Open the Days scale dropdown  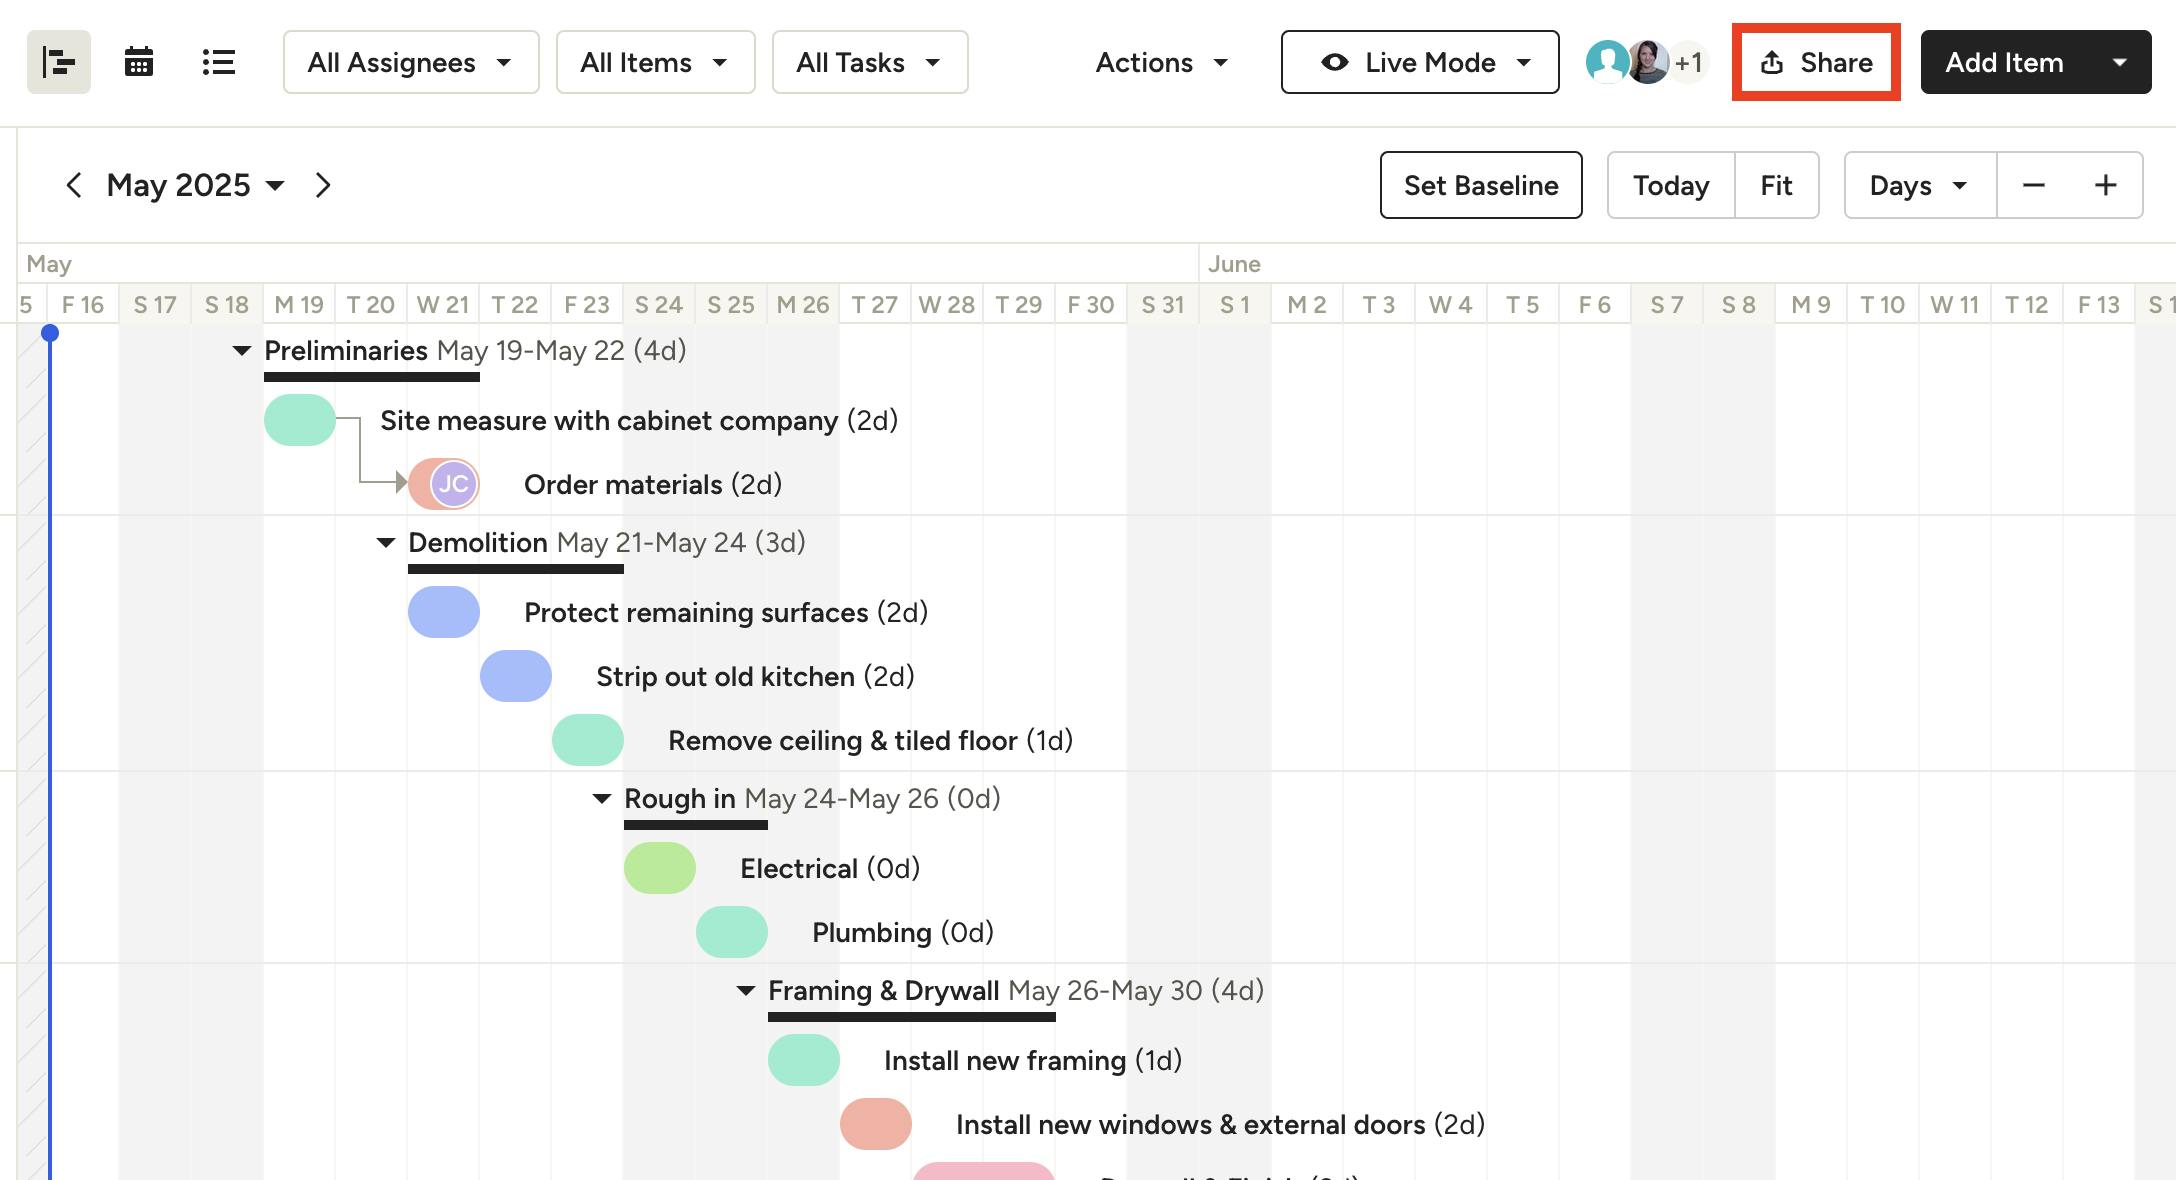[1919, 185]
